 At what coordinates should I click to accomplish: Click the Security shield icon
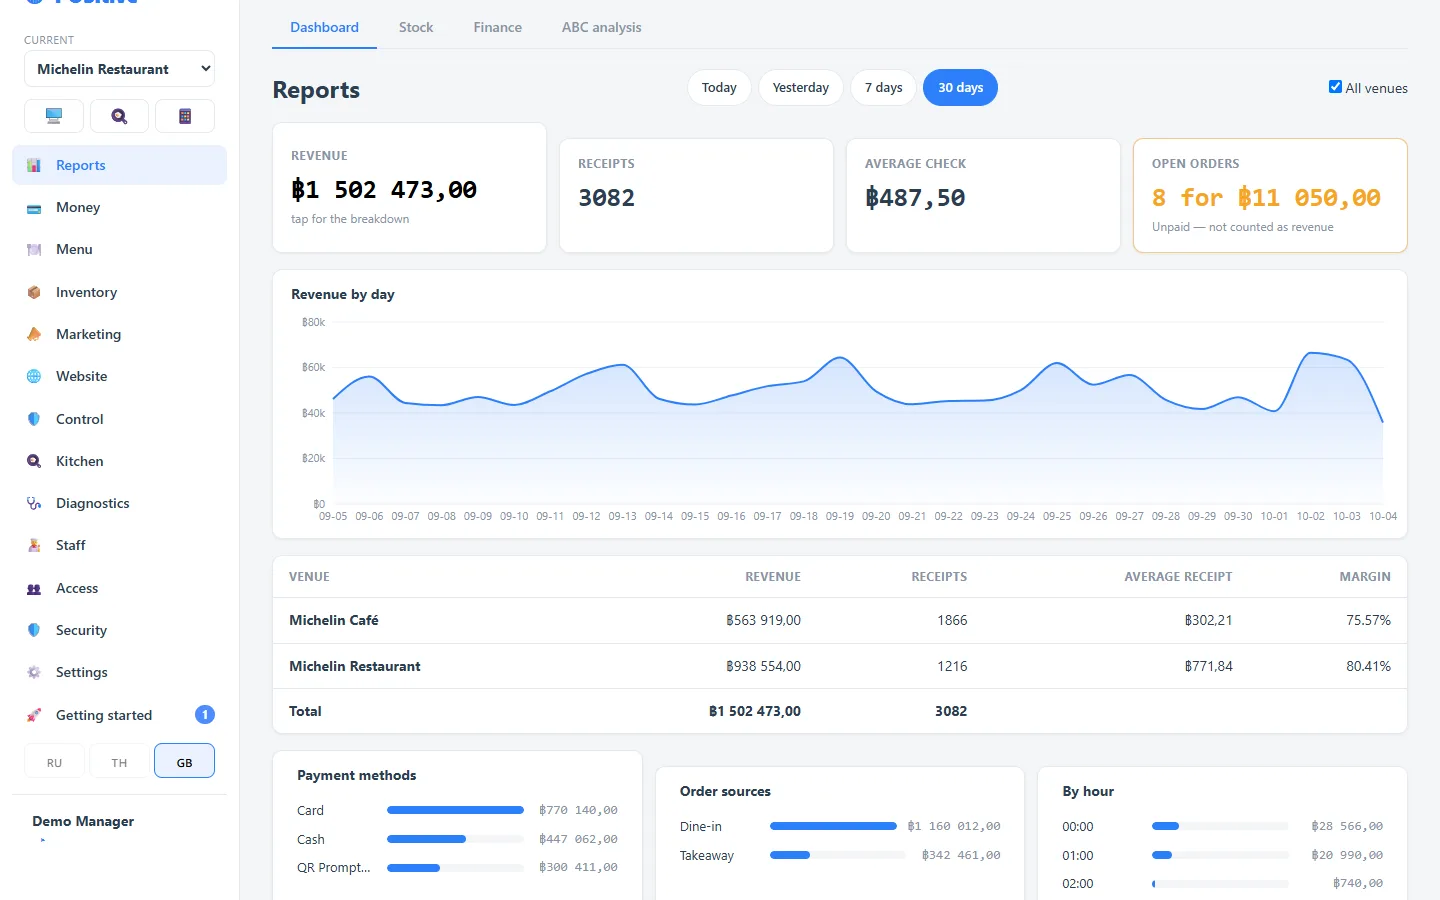click(34, 630)
